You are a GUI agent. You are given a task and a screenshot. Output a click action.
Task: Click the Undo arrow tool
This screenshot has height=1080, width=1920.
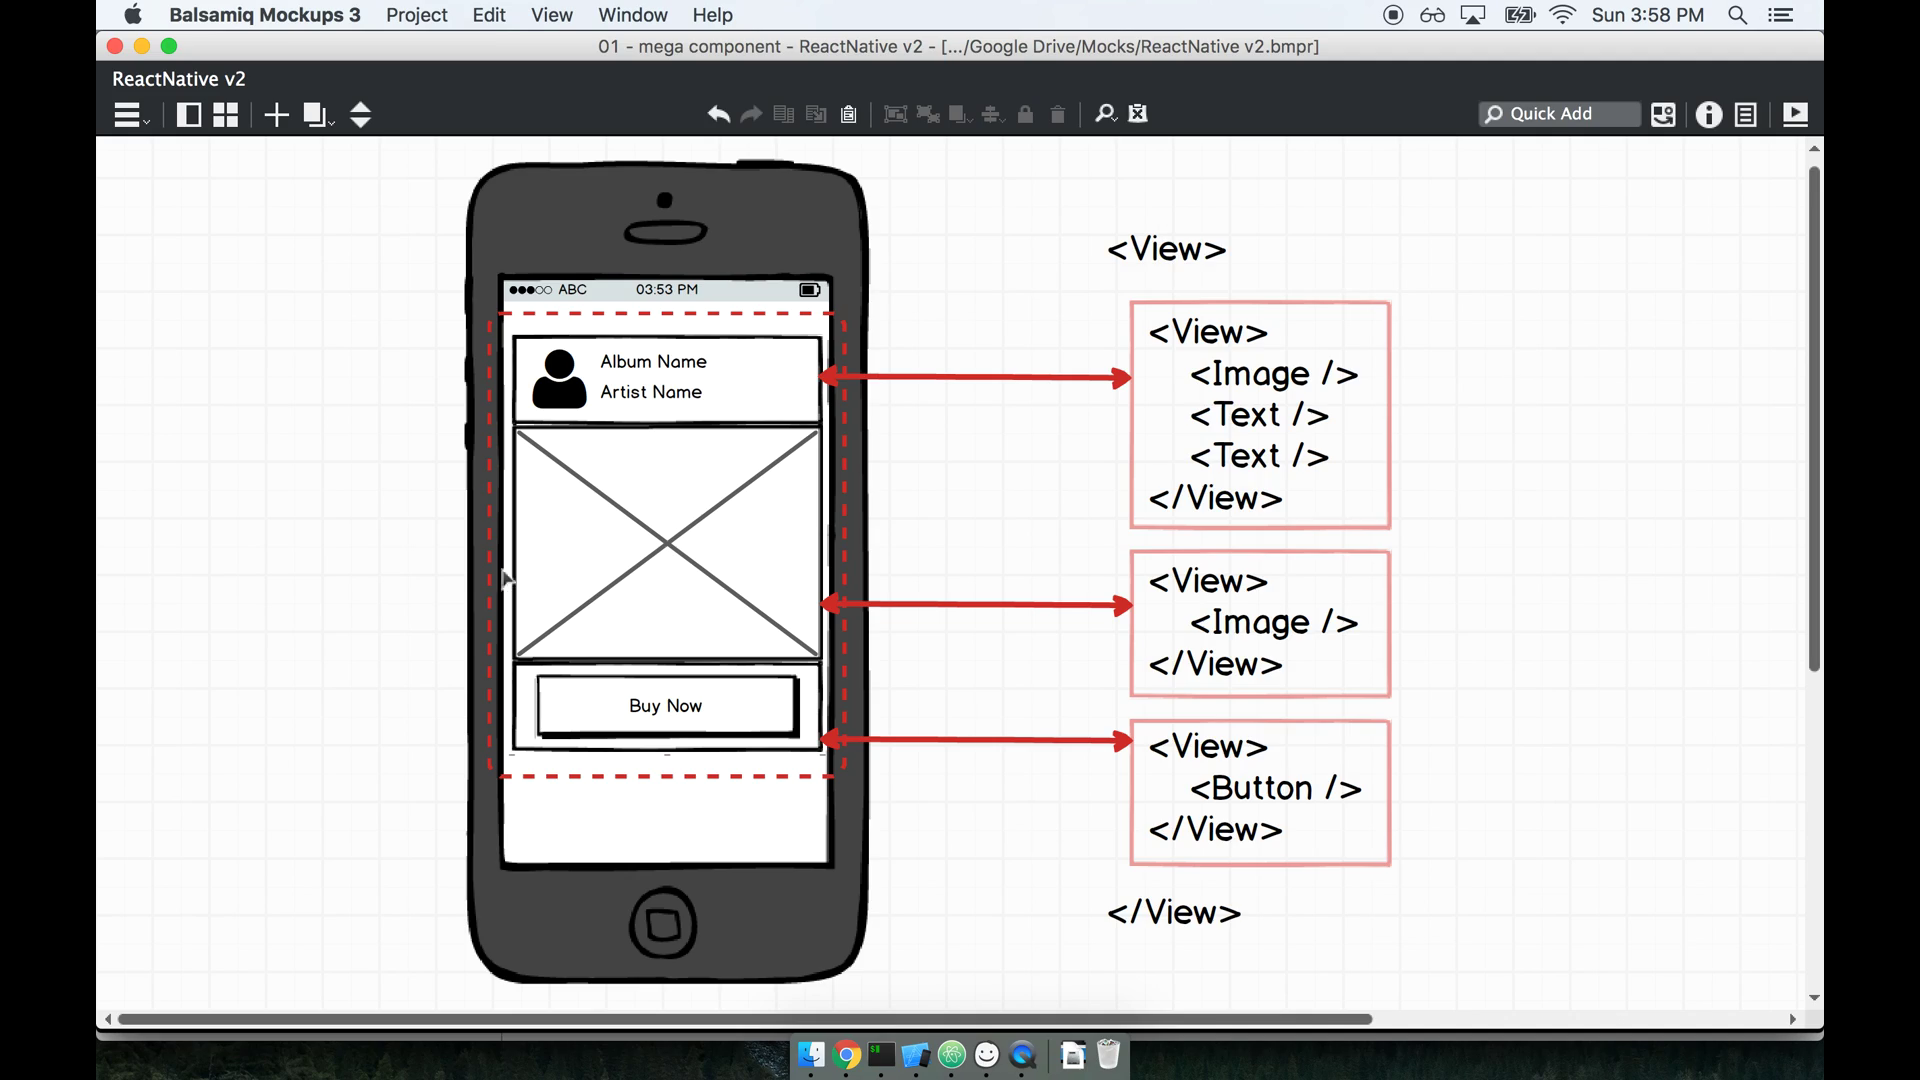tap(719, 115)
